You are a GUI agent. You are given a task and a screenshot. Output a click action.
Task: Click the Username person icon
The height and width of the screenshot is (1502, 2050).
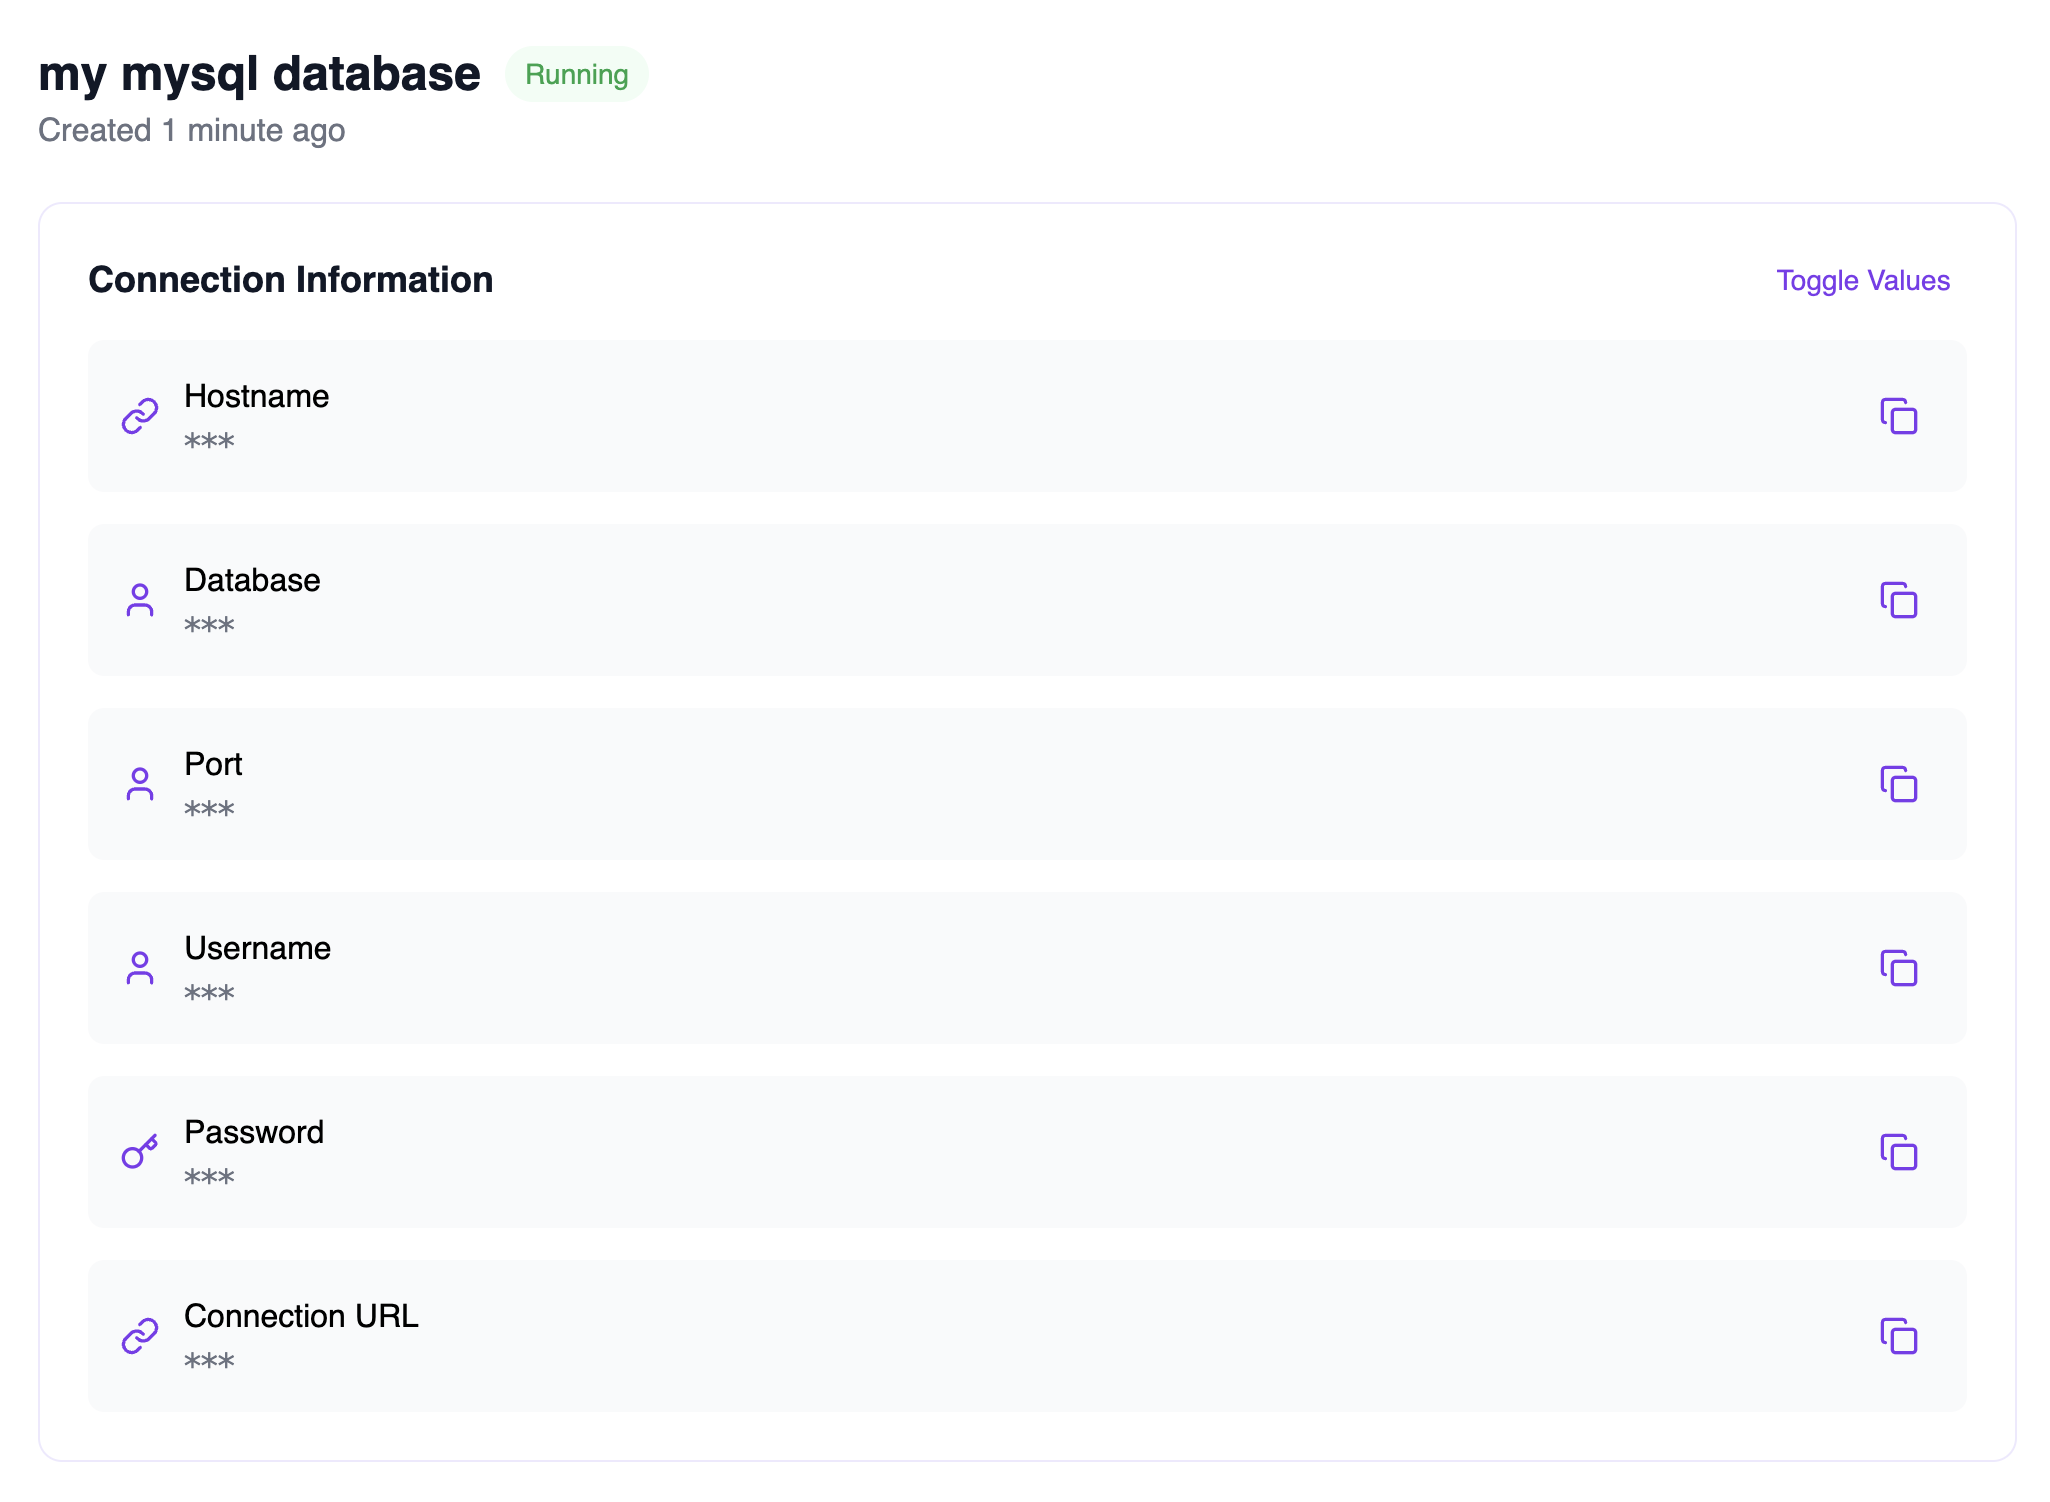coord(140,968)
